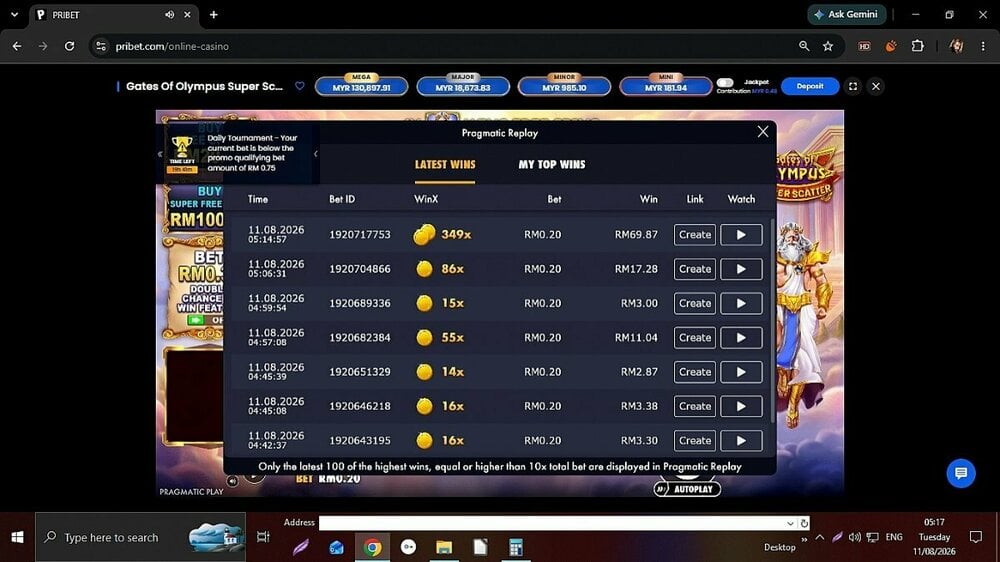Image resolution: width=1000 pixels, height=562 pixels.
Task: Start AUTOPLAY in the game
Action: point(687,489)
